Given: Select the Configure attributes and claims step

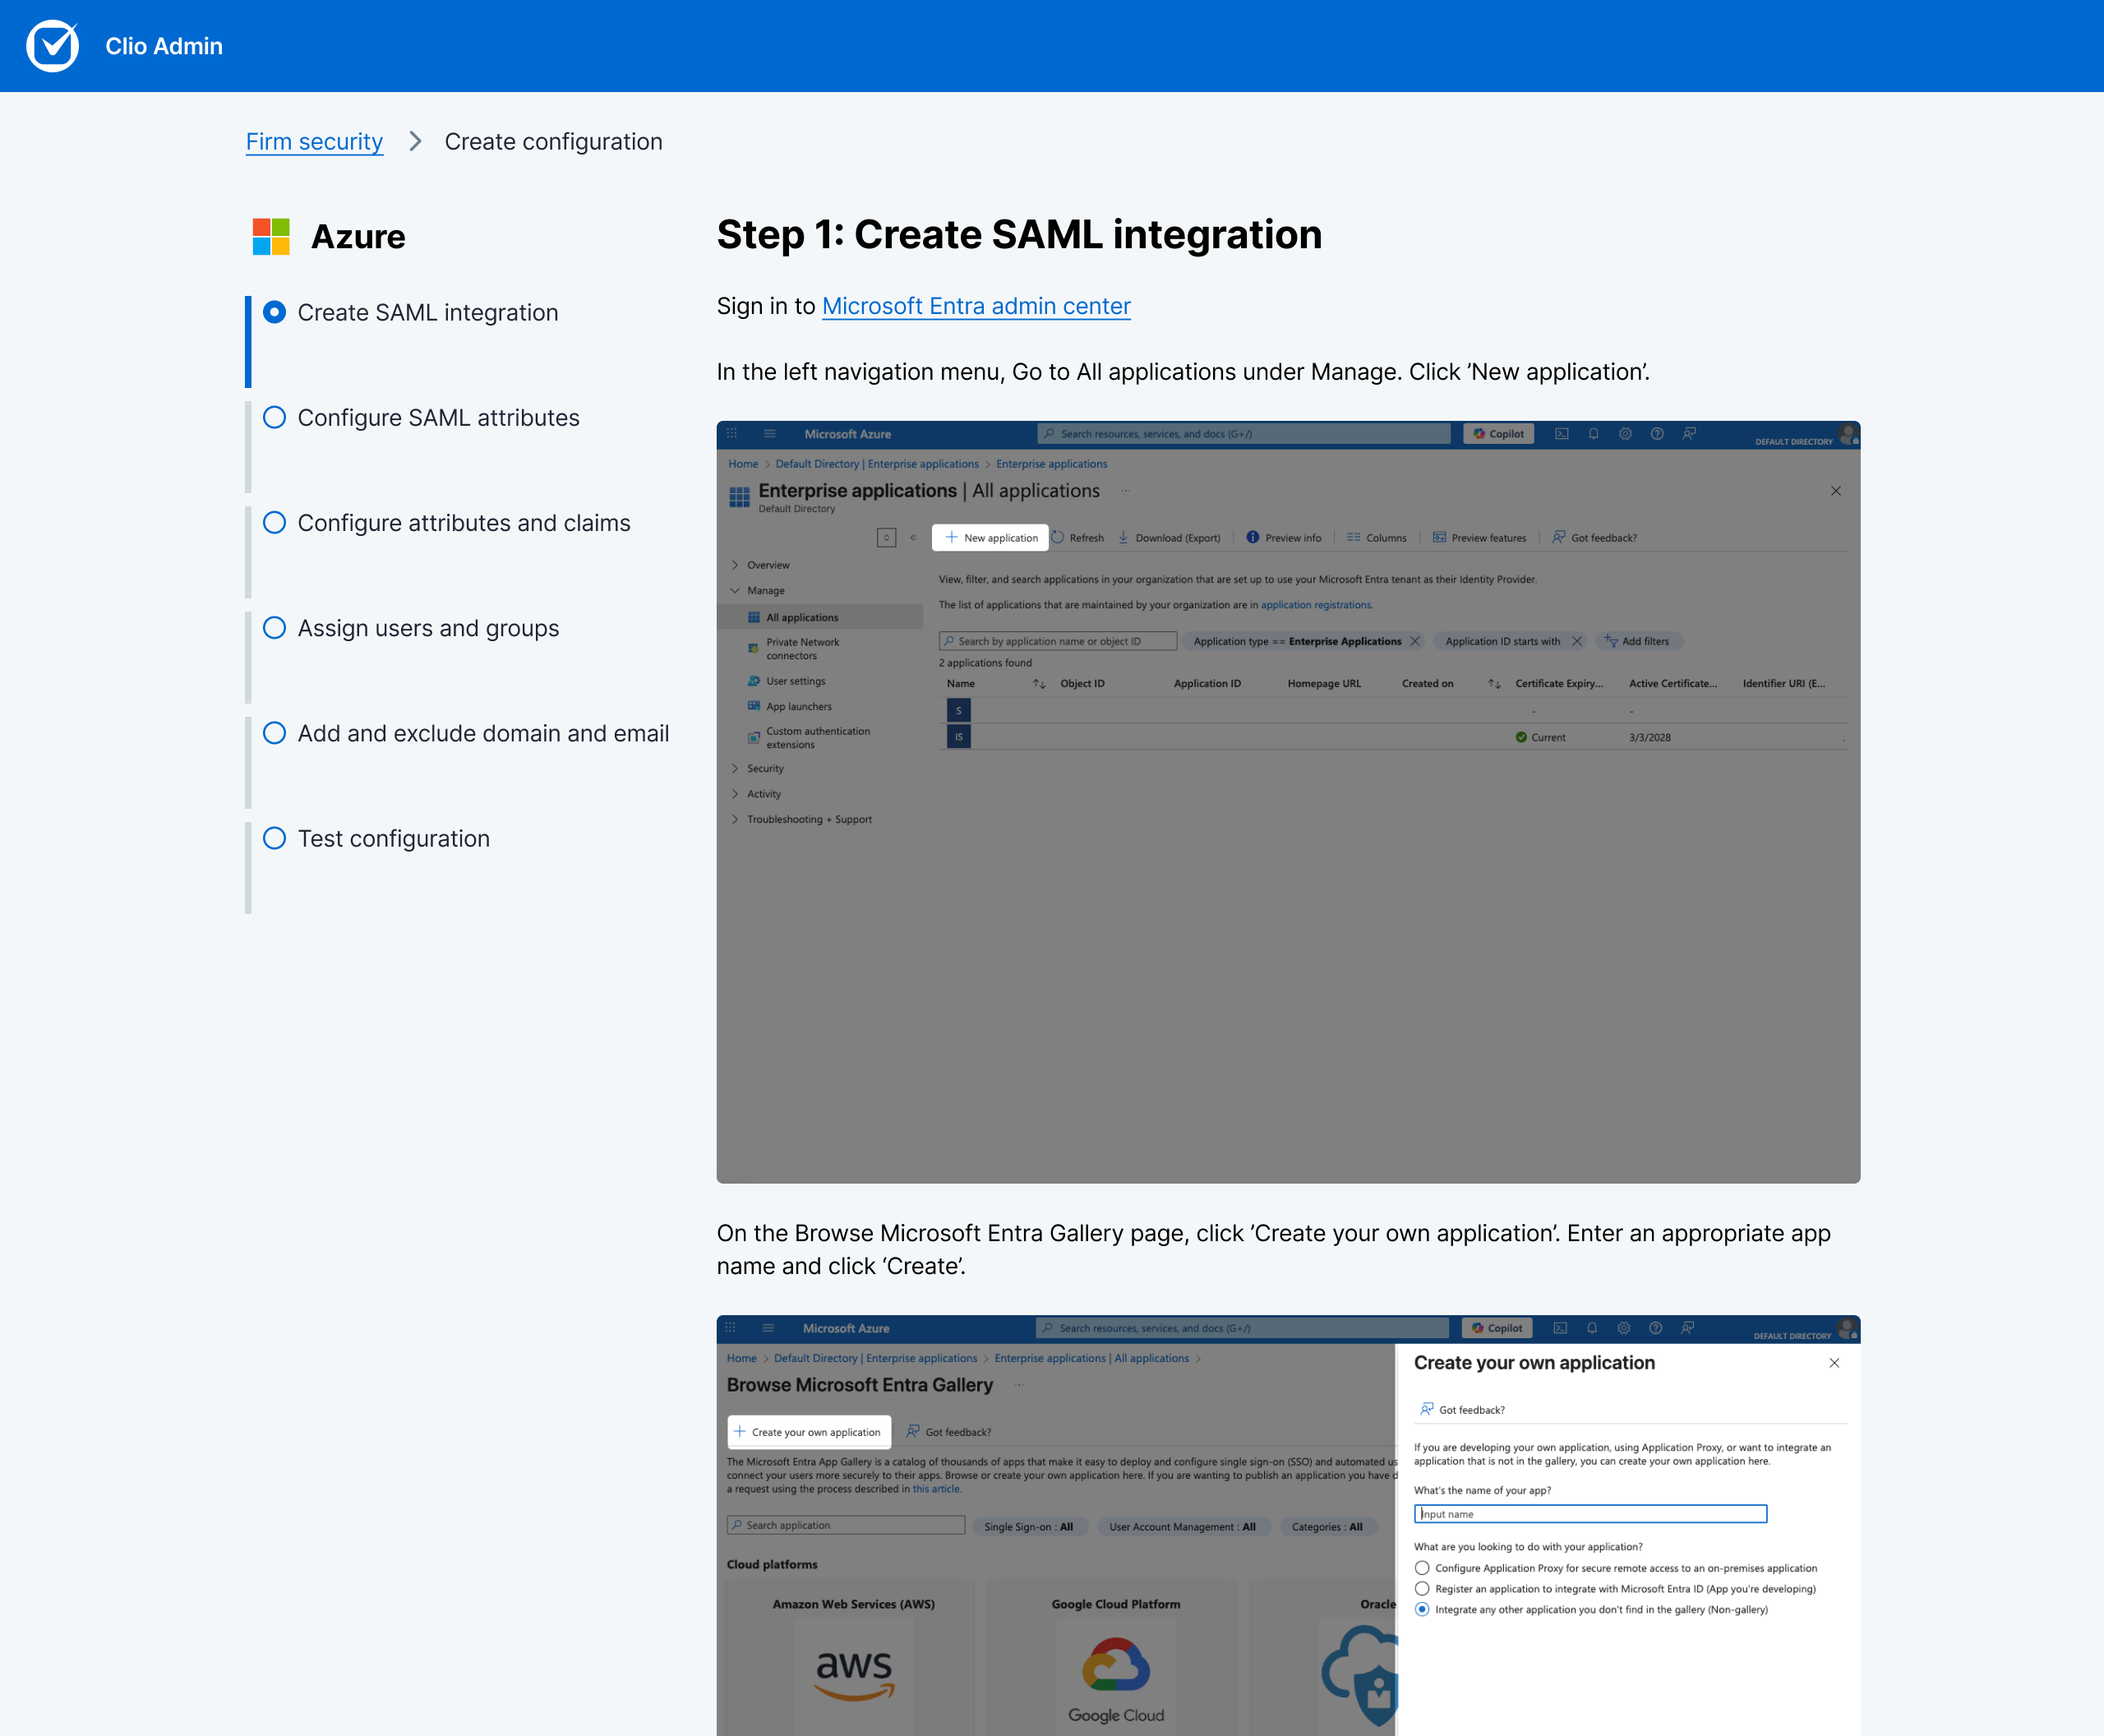Looking at the screenshot, I should tap(463, 523).
